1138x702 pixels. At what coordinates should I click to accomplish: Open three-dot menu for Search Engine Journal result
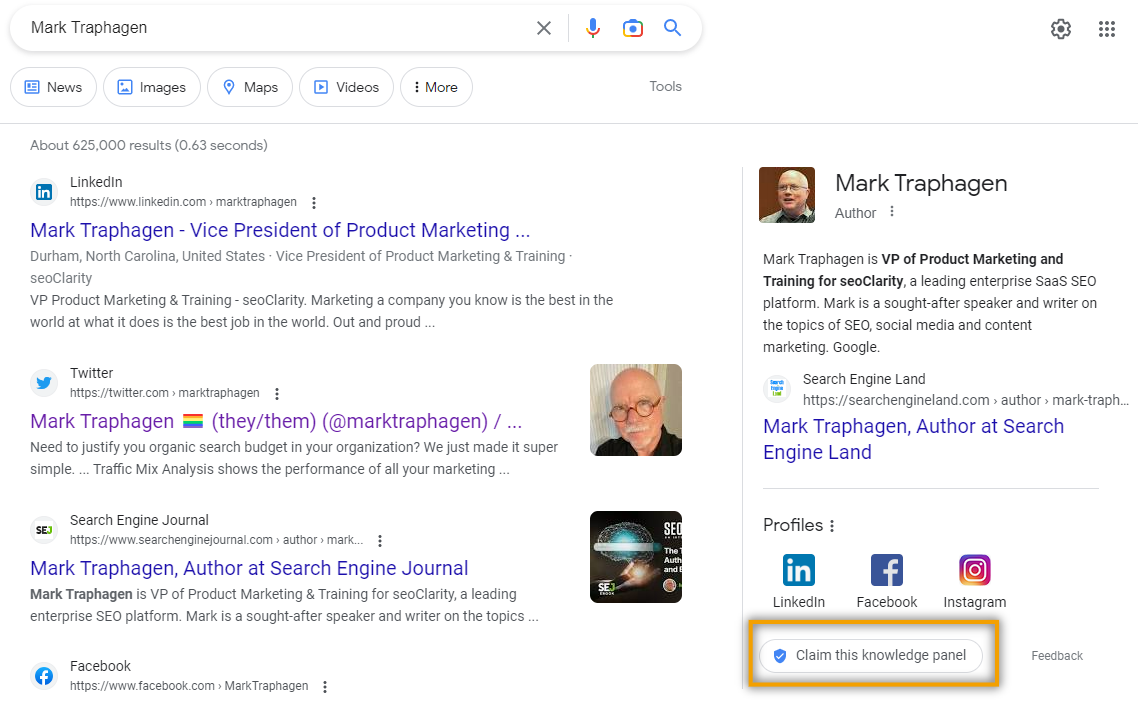pos(380,541)
